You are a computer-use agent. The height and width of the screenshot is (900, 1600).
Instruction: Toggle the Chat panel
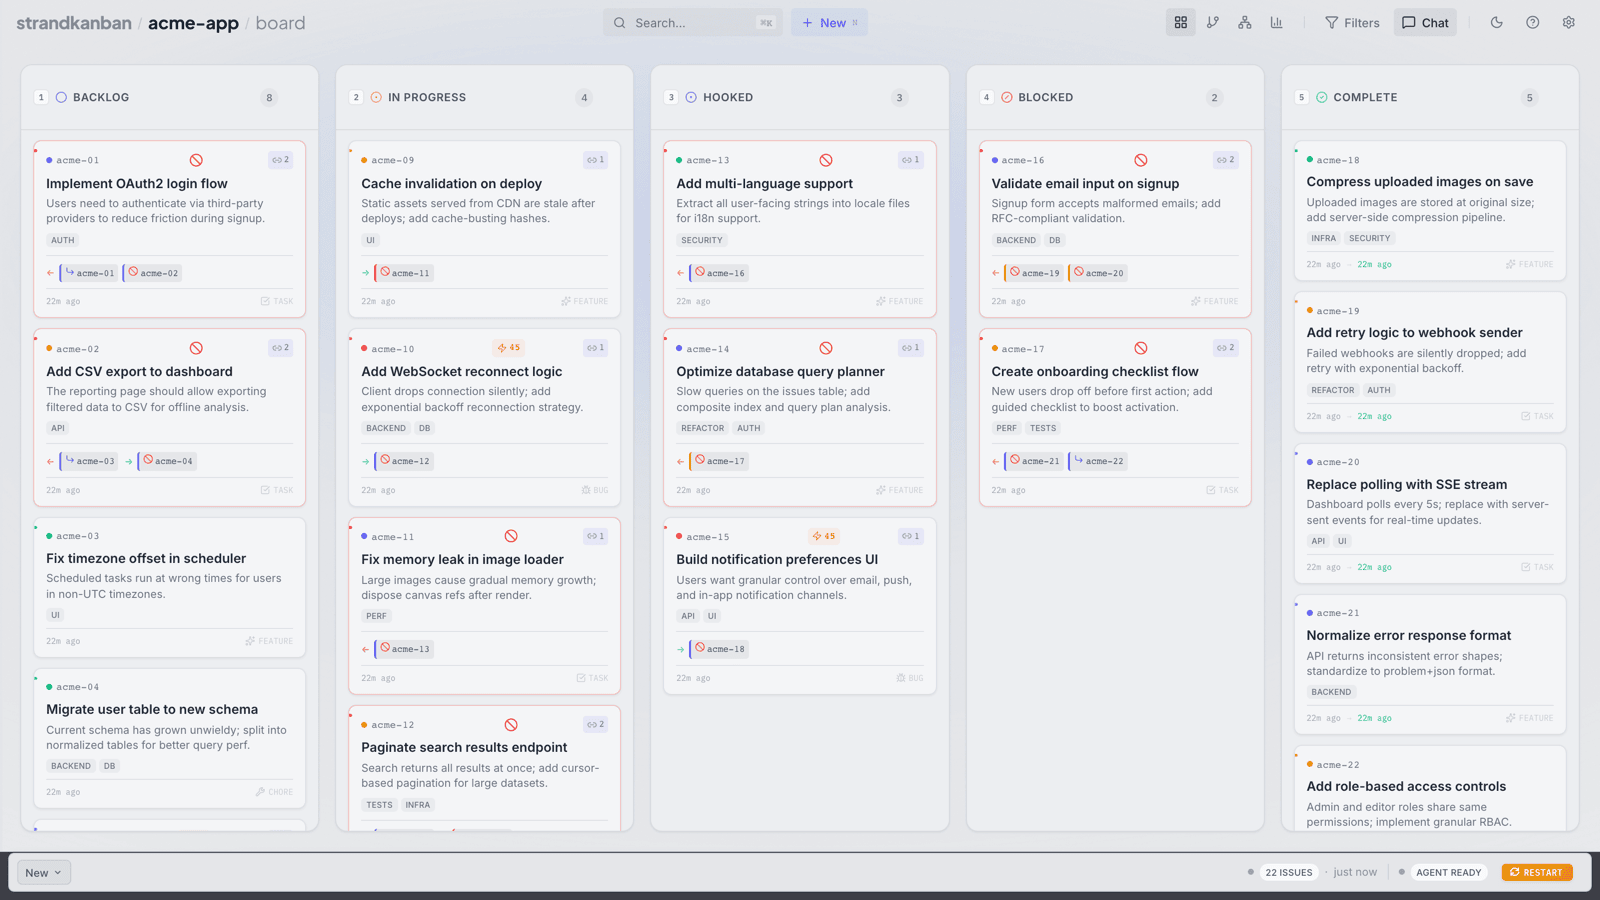(1425, 23)
